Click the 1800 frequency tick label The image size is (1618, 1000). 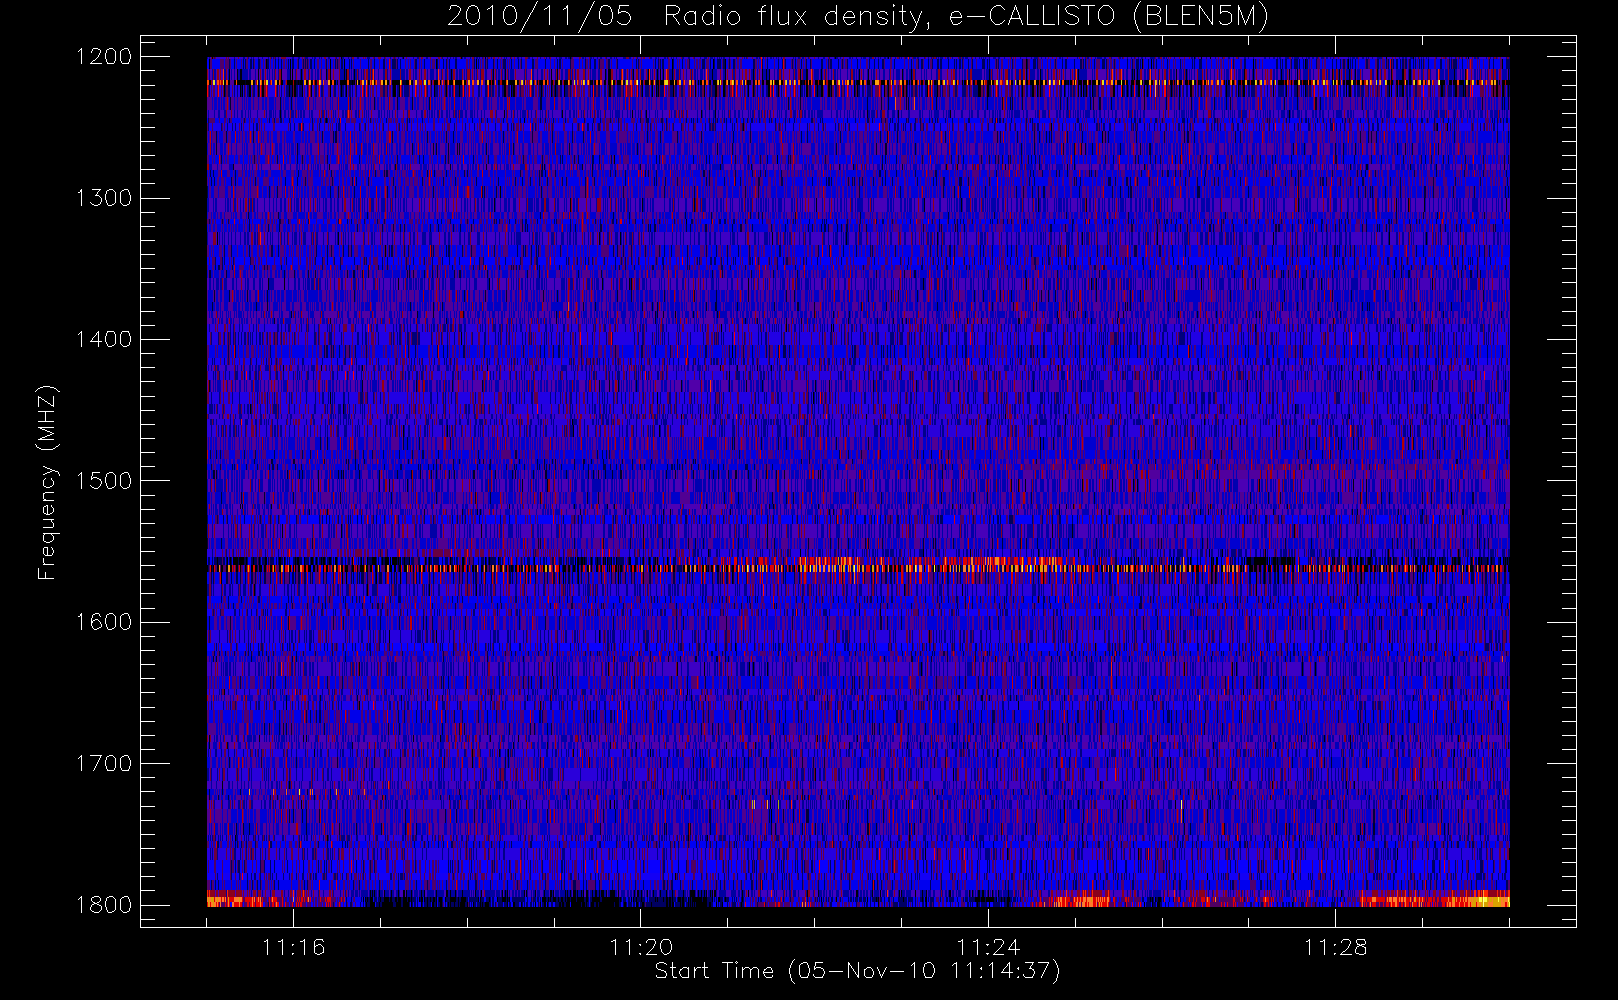point(104,905)
